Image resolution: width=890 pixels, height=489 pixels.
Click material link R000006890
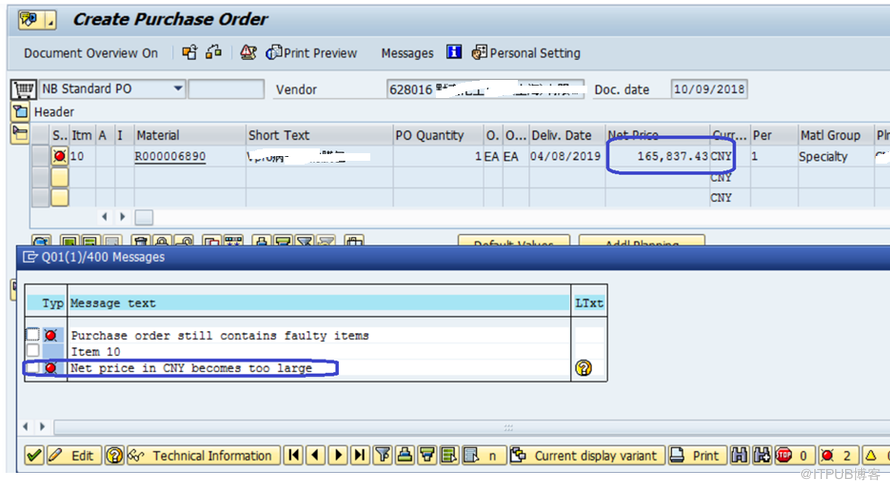click(x=170, y=157)
